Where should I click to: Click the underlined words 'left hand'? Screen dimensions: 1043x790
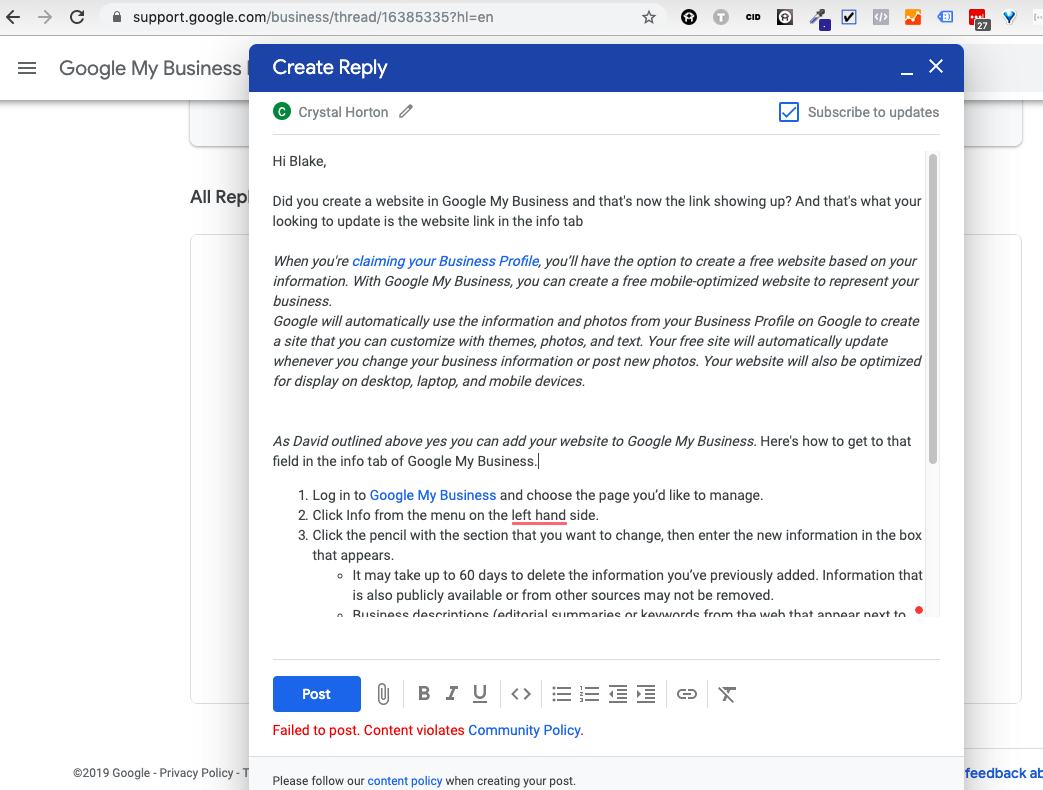(x=539, y=515)
